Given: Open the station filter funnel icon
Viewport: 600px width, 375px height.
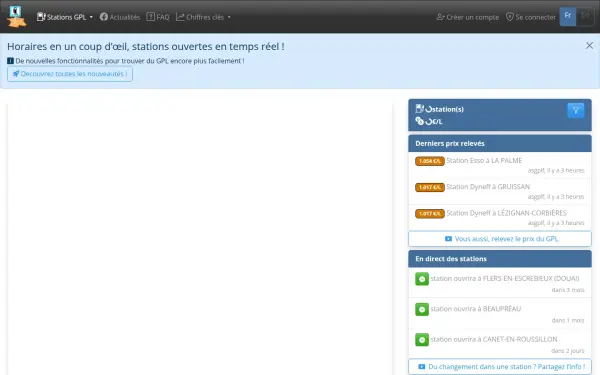Looking at the screenshot, I should click(576, 111).
